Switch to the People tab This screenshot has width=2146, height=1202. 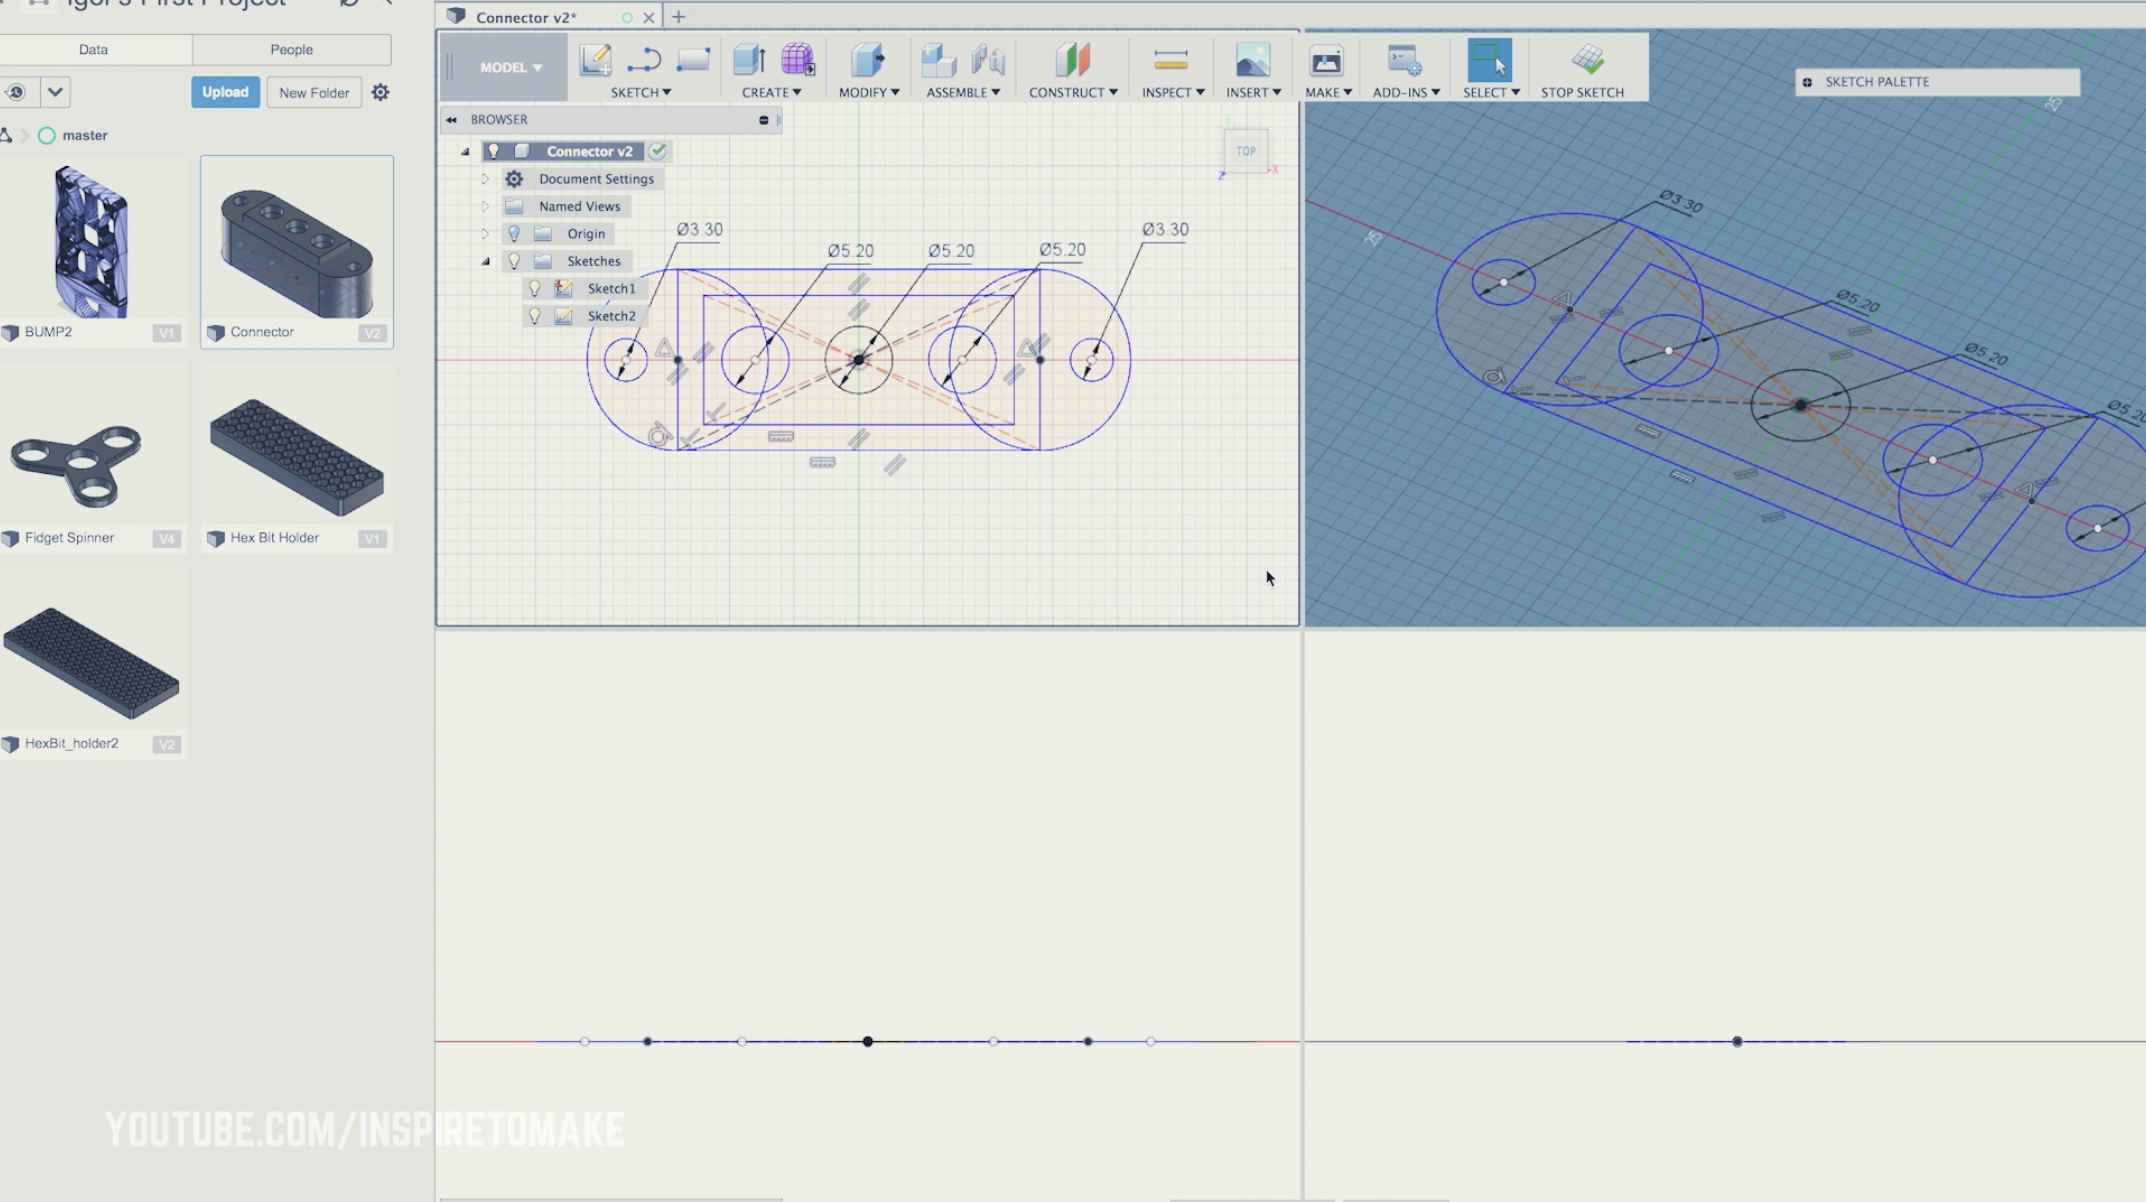291,49
